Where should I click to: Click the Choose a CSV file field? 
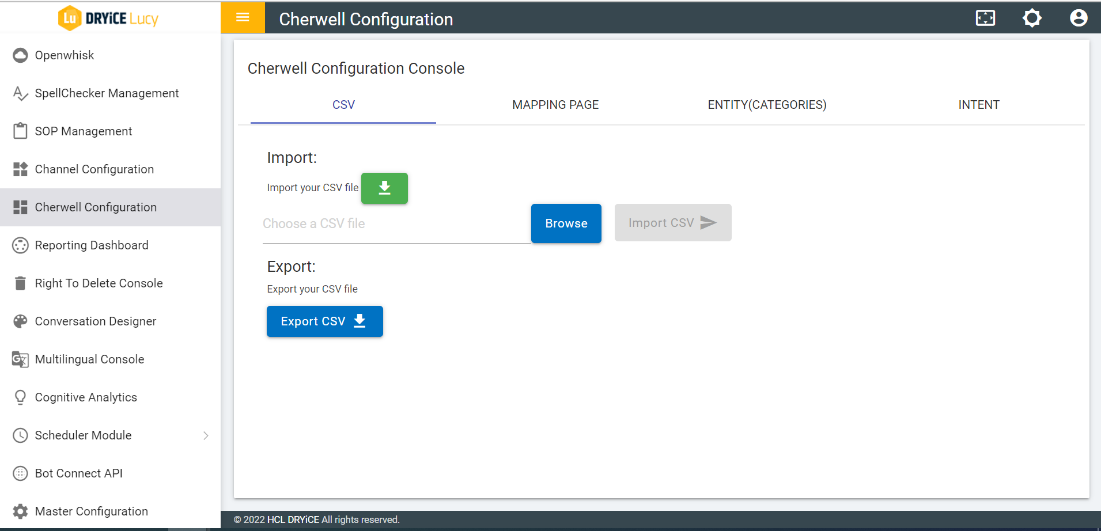397,224
